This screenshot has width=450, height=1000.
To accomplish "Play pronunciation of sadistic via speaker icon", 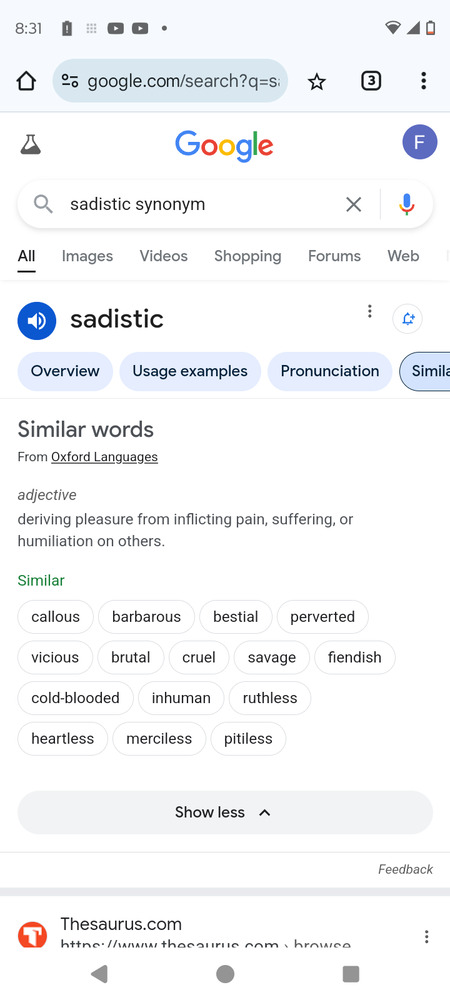I will 37,320.
